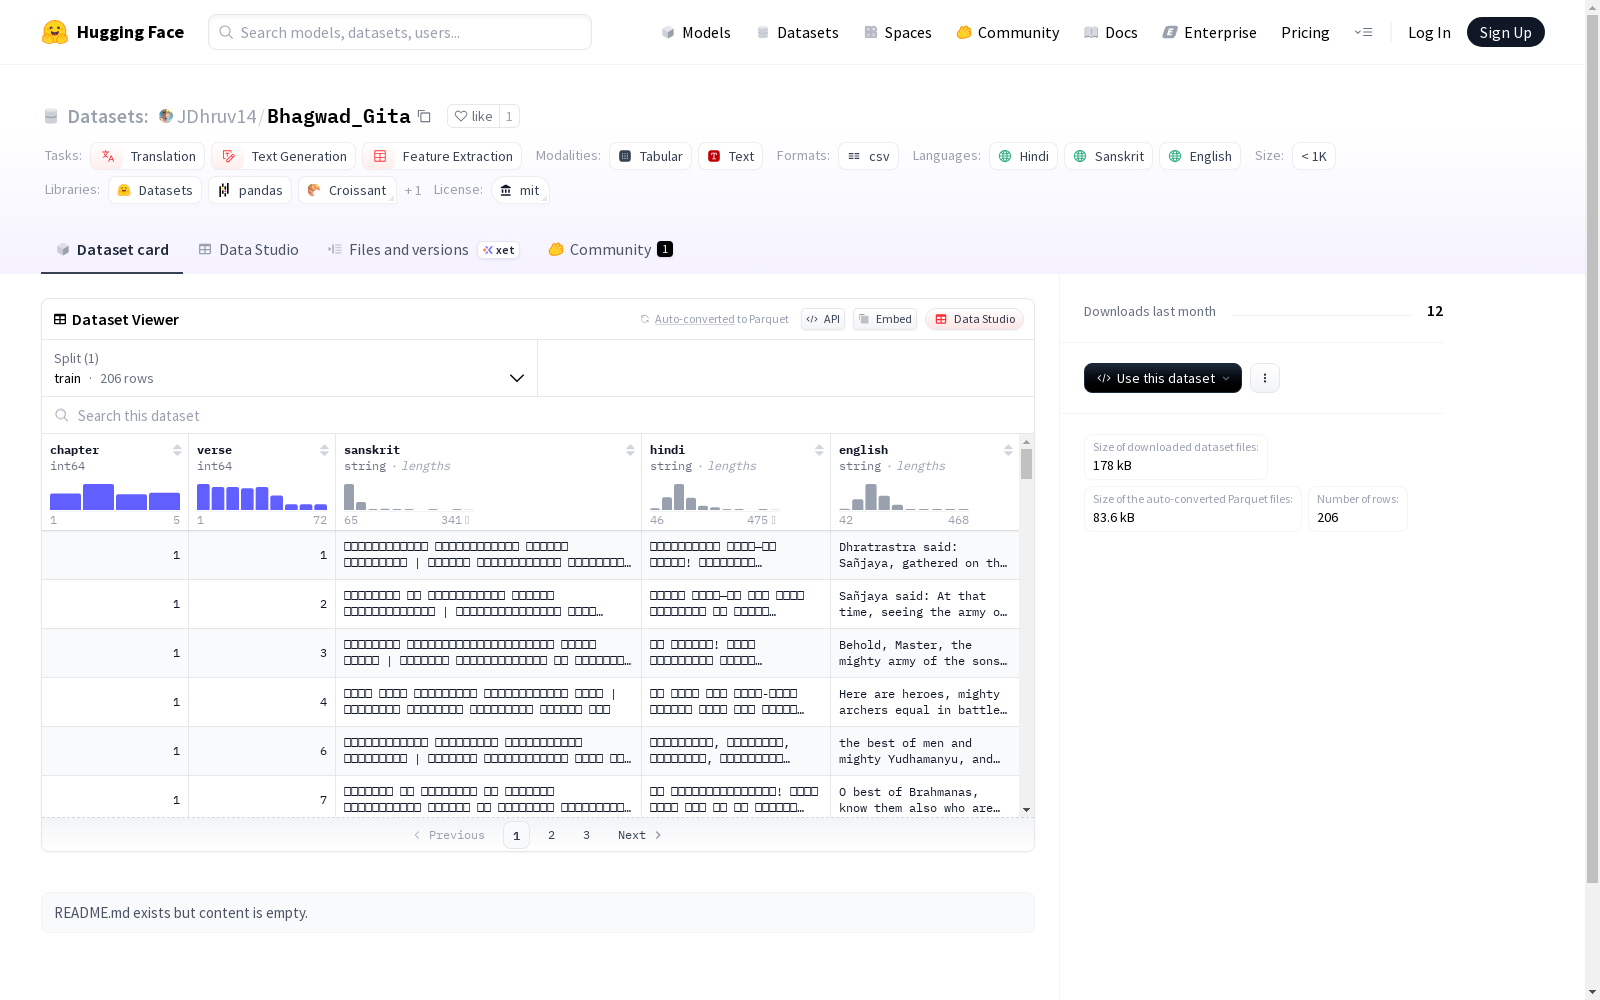The height and width of the screenshot is (1000, 1600).
Task: Open Community in the top navigation
Action: tap(1007, 32)
